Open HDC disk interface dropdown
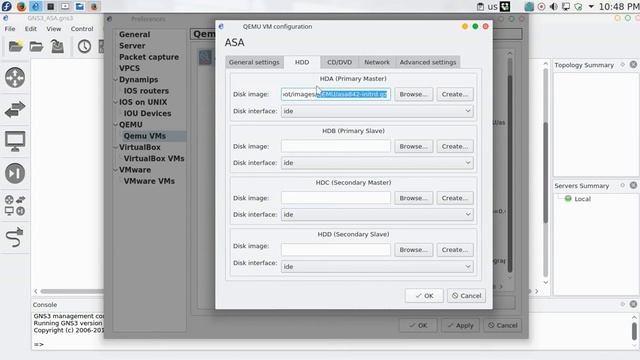640x360 pixels. [x=377, y=215]
